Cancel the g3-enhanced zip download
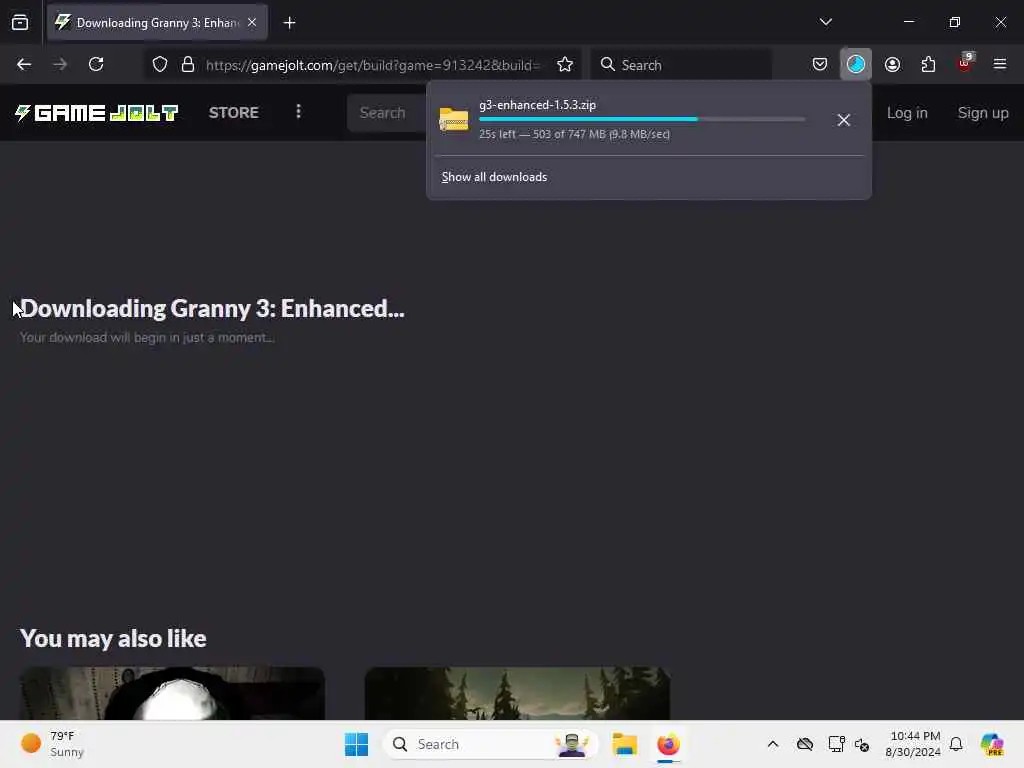This screenshot has height=768, width=1024. [843, 120]
